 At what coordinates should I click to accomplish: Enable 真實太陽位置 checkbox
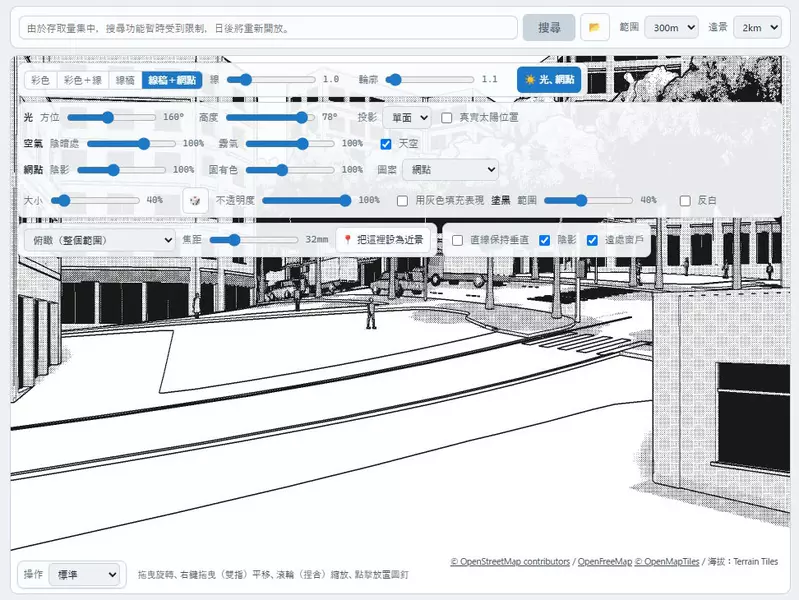(447, 118)
